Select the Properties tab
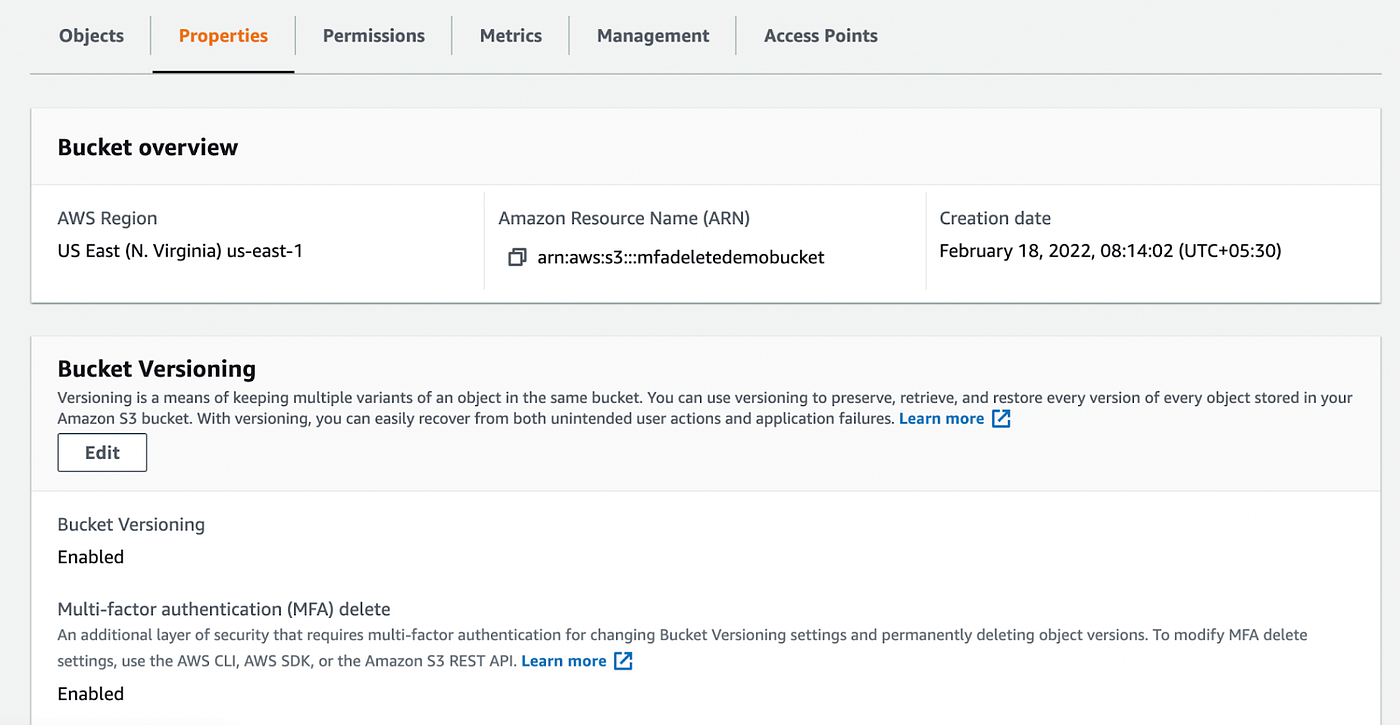Viewport: 1400px width, 725px height. (223, 36)
